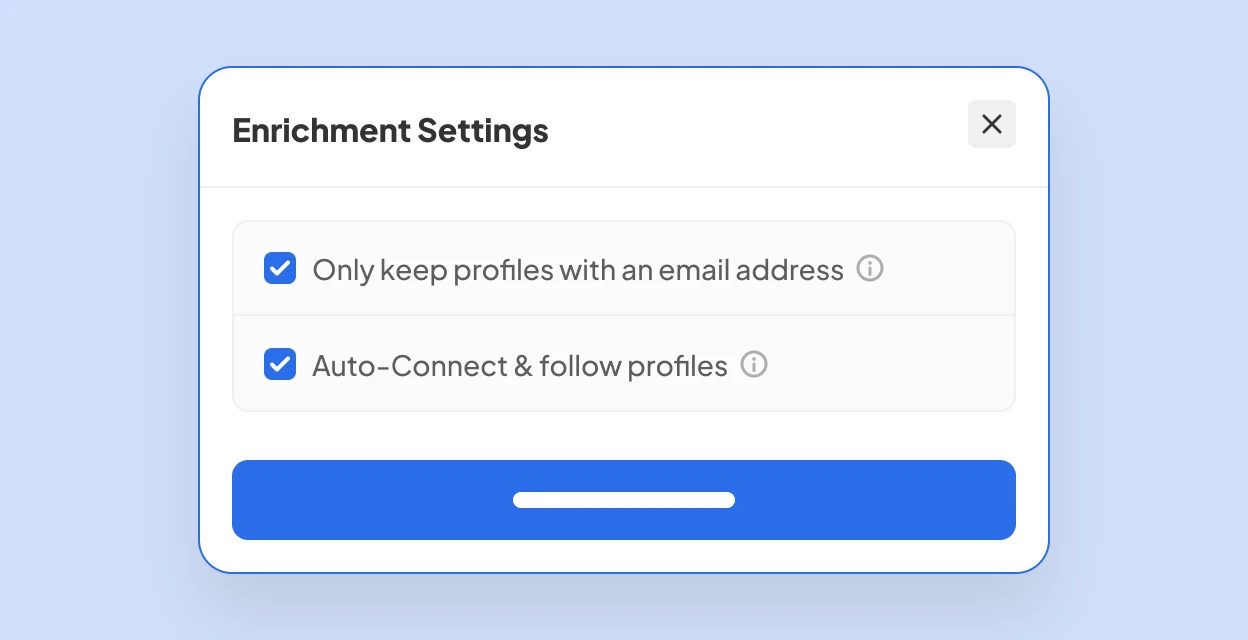
Task: Select the info symbol after follow profiles text
Action: (754, 364)
